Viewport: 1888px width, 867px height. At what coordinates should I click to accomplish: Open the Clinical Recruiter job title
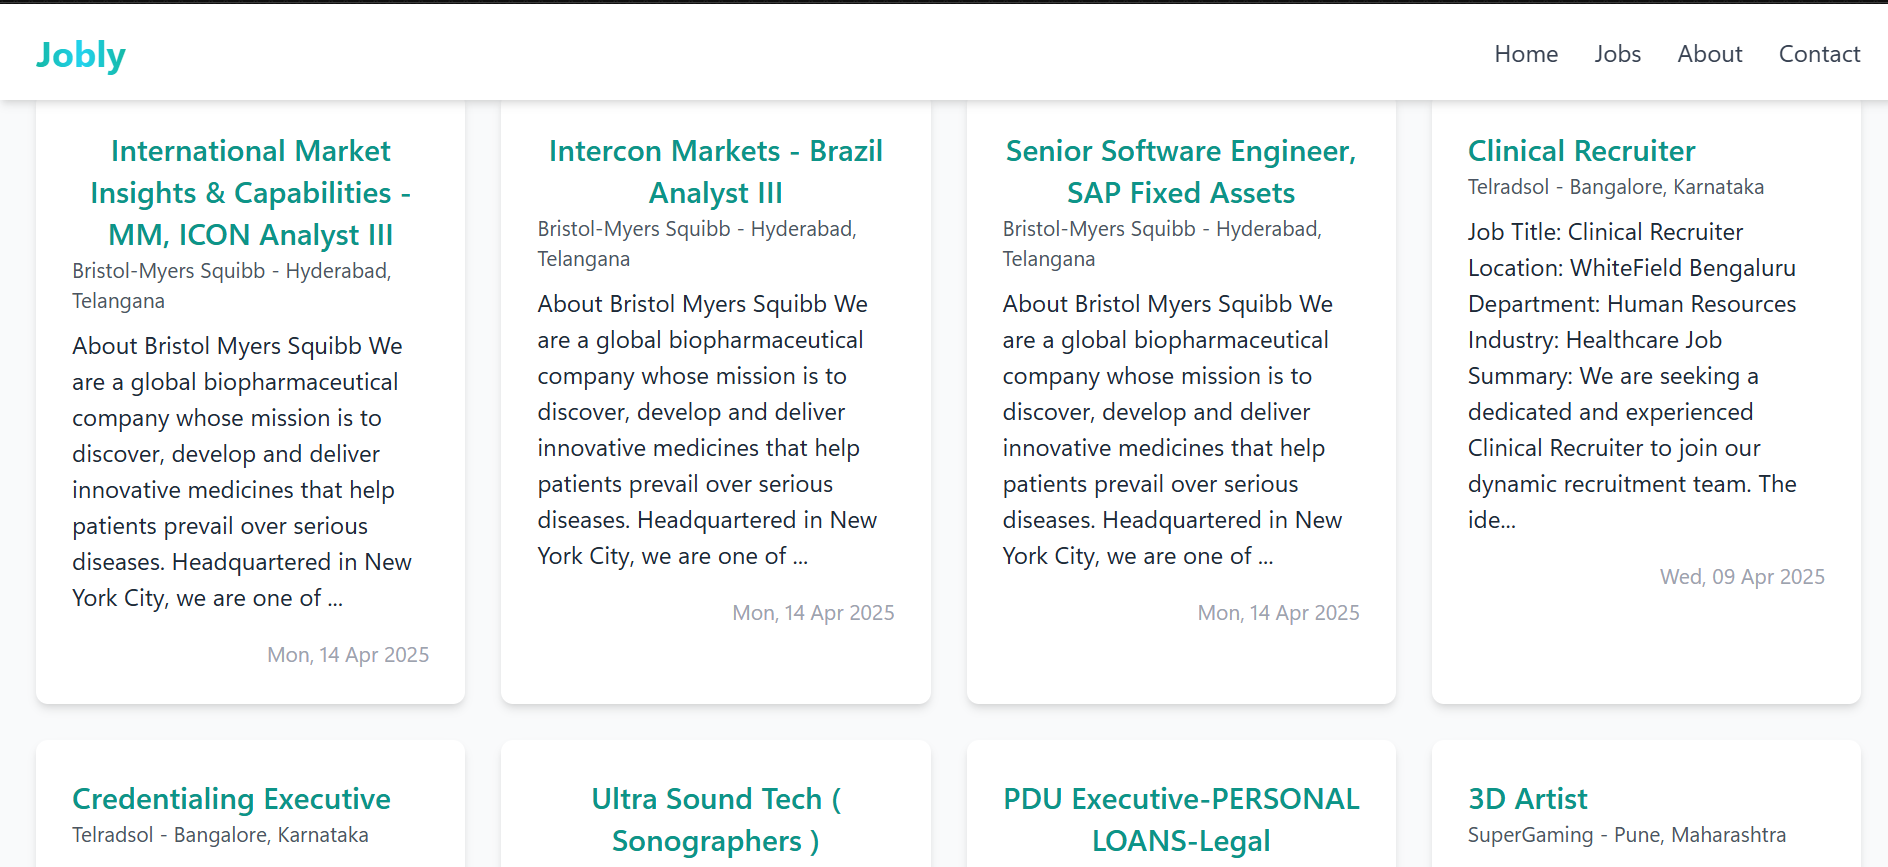click(x=1581, y=151)
